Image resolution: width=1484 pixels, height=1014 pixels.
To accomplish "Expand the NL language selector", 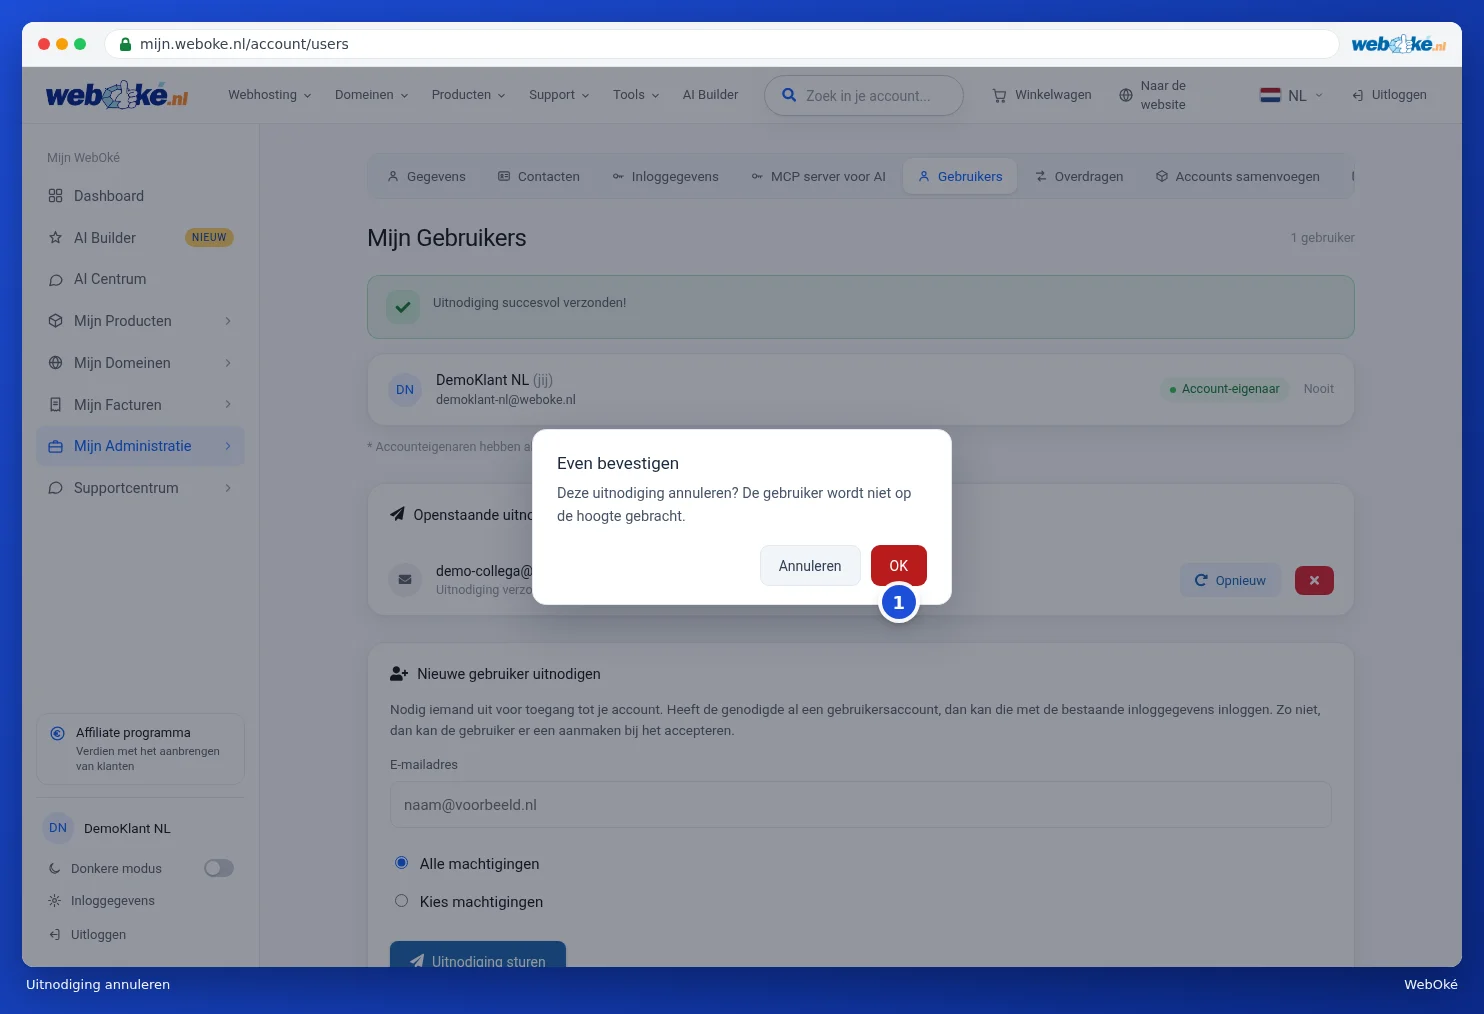I will pos(1291,95).
